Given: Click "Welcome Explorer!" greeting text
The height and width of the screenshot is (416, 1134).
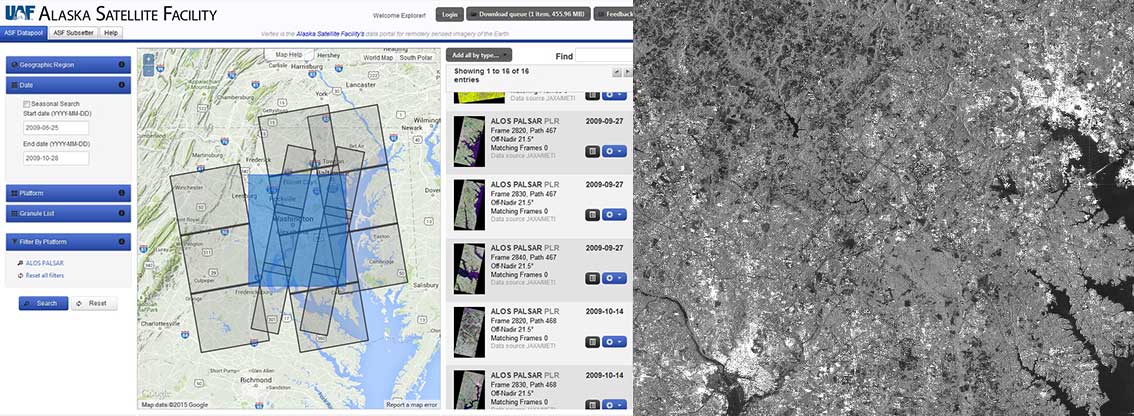Looking at the screenshot, I should [x=398, y=15].
